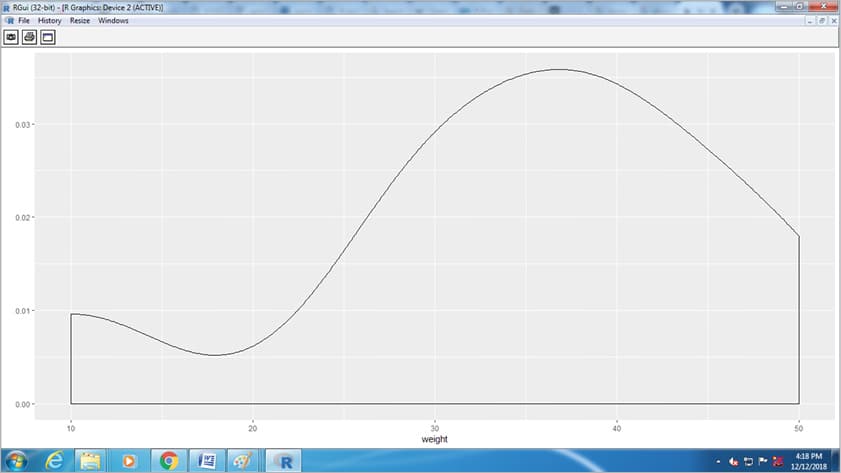Image resolution: width=841 pixels, height=473 pixels.
Task: Click the R application taskbar button
Action: [x=285, y=460]
